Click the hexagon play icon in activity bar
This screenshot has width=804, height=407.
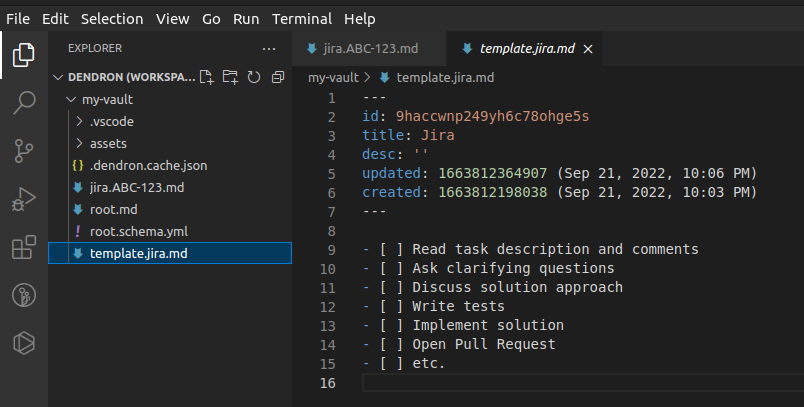tap(24, 343)
